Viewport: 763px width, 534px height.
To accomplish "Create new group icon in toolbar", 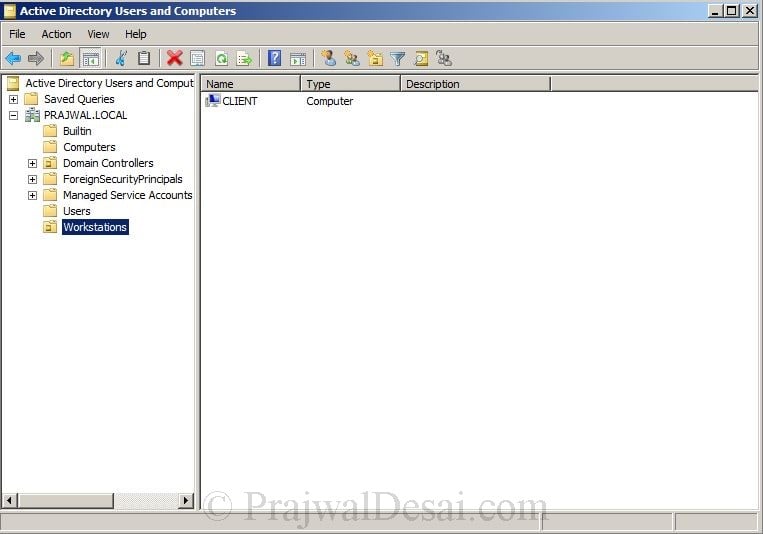I will [352, 58].
